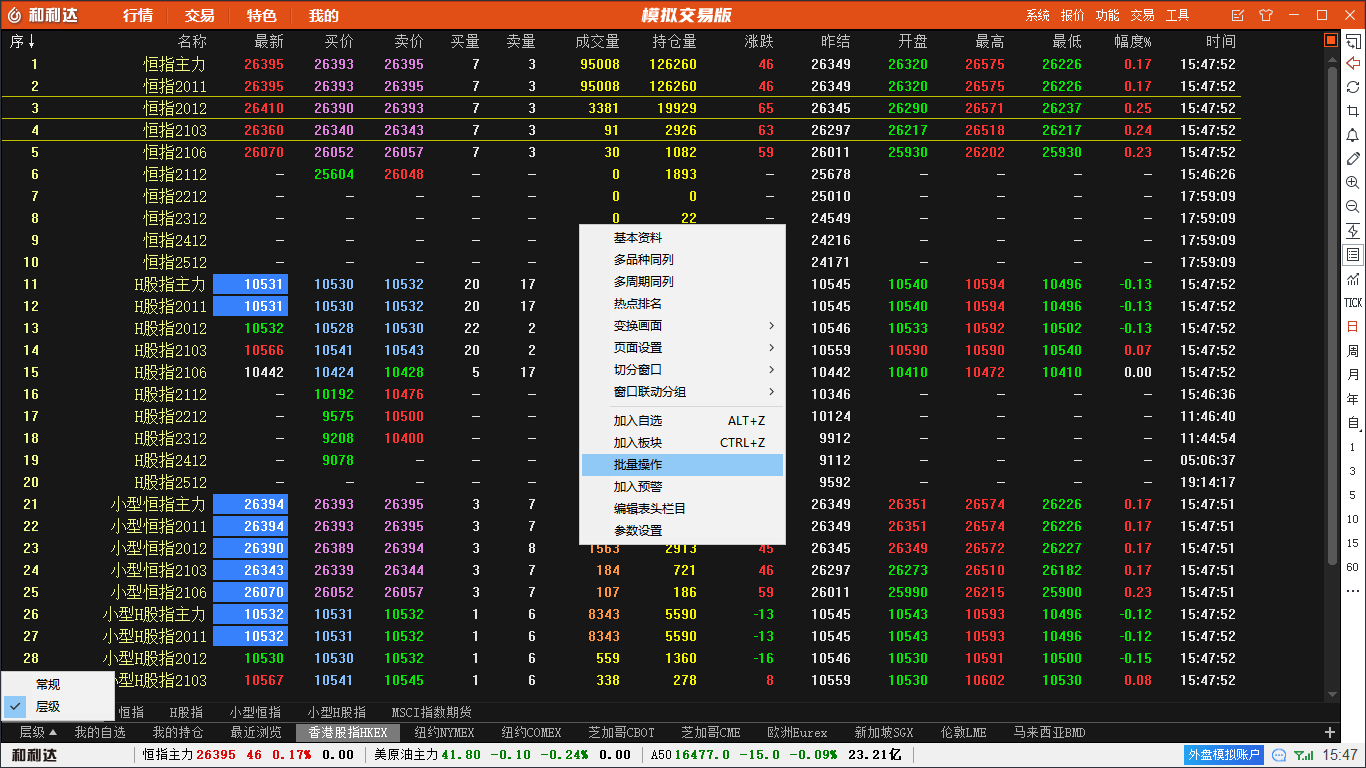The height and width of the screenshot is (768, 1366).
Task: Select the 15 minute period
Action: point(1353,543)
